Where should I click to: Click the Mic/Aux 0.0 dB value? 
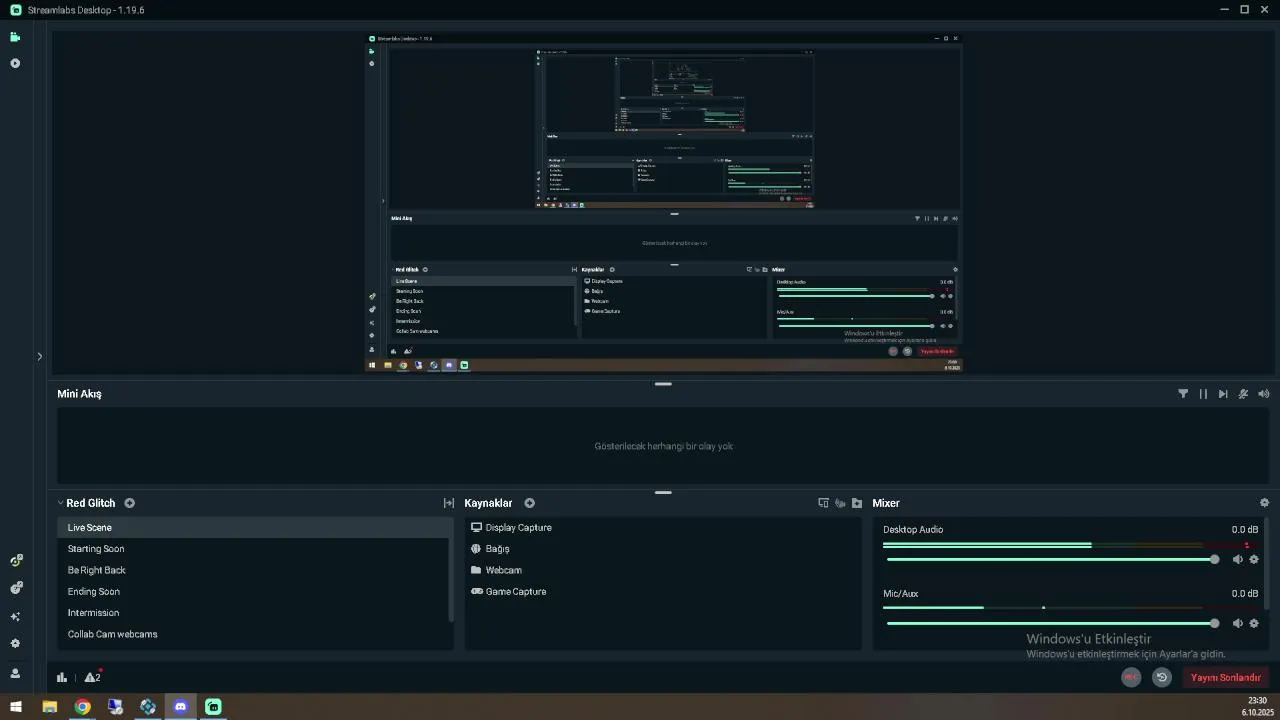[x=1244, y=594]
